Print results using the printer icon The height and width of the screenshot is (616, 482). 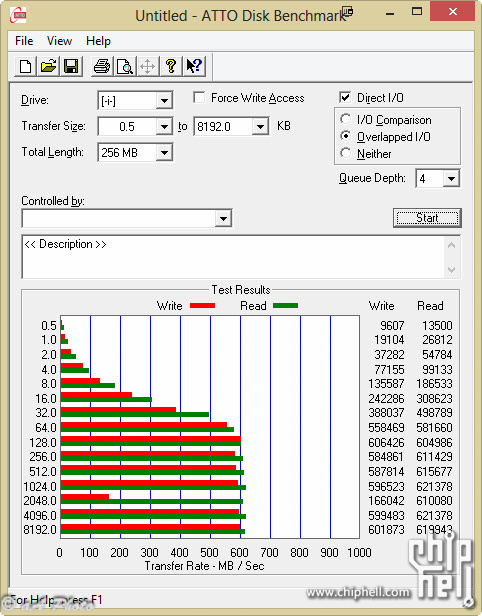[x=102, y=66]
